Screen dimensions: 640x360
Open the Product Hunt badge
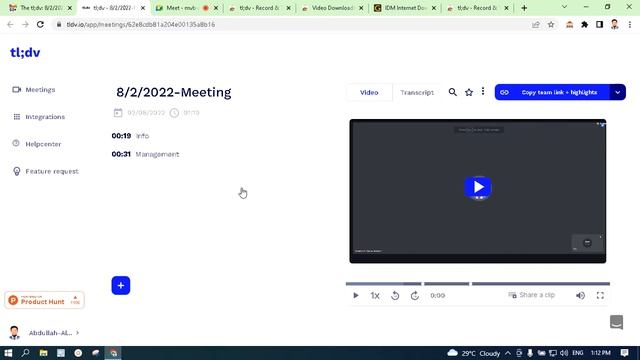tap(44, 300)
